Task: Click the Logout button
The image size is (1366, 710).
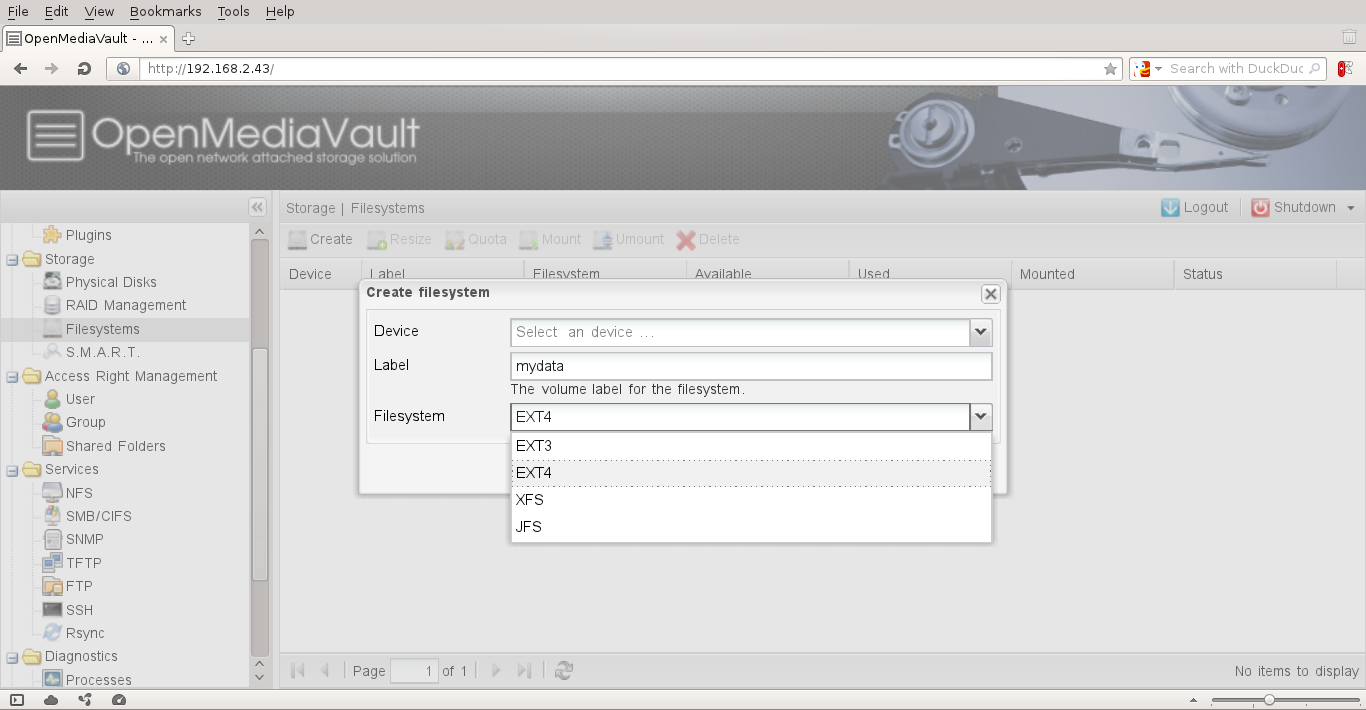Action: click(x=1194, y=207)
